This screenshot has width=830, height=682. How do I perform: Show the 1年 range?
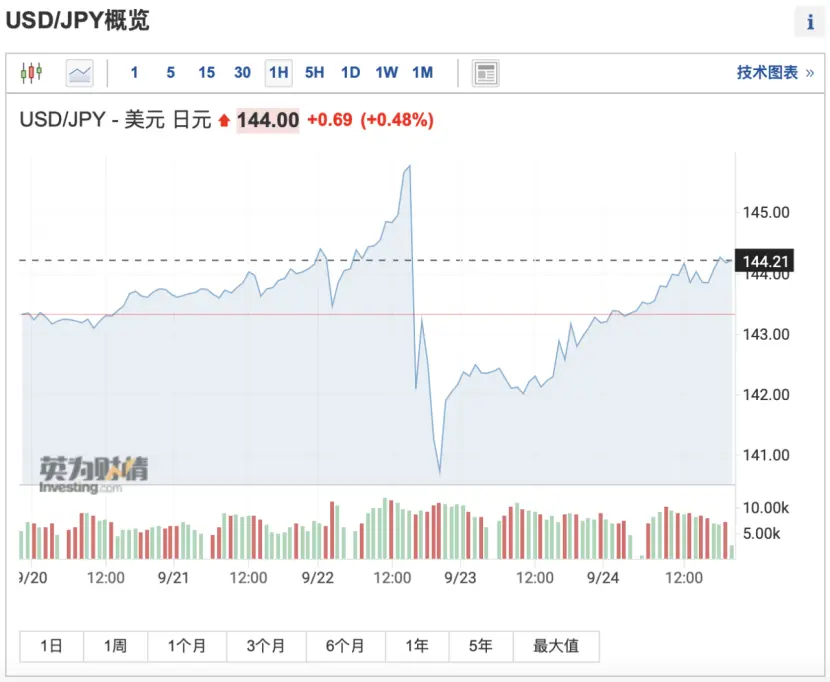(417, 646)
